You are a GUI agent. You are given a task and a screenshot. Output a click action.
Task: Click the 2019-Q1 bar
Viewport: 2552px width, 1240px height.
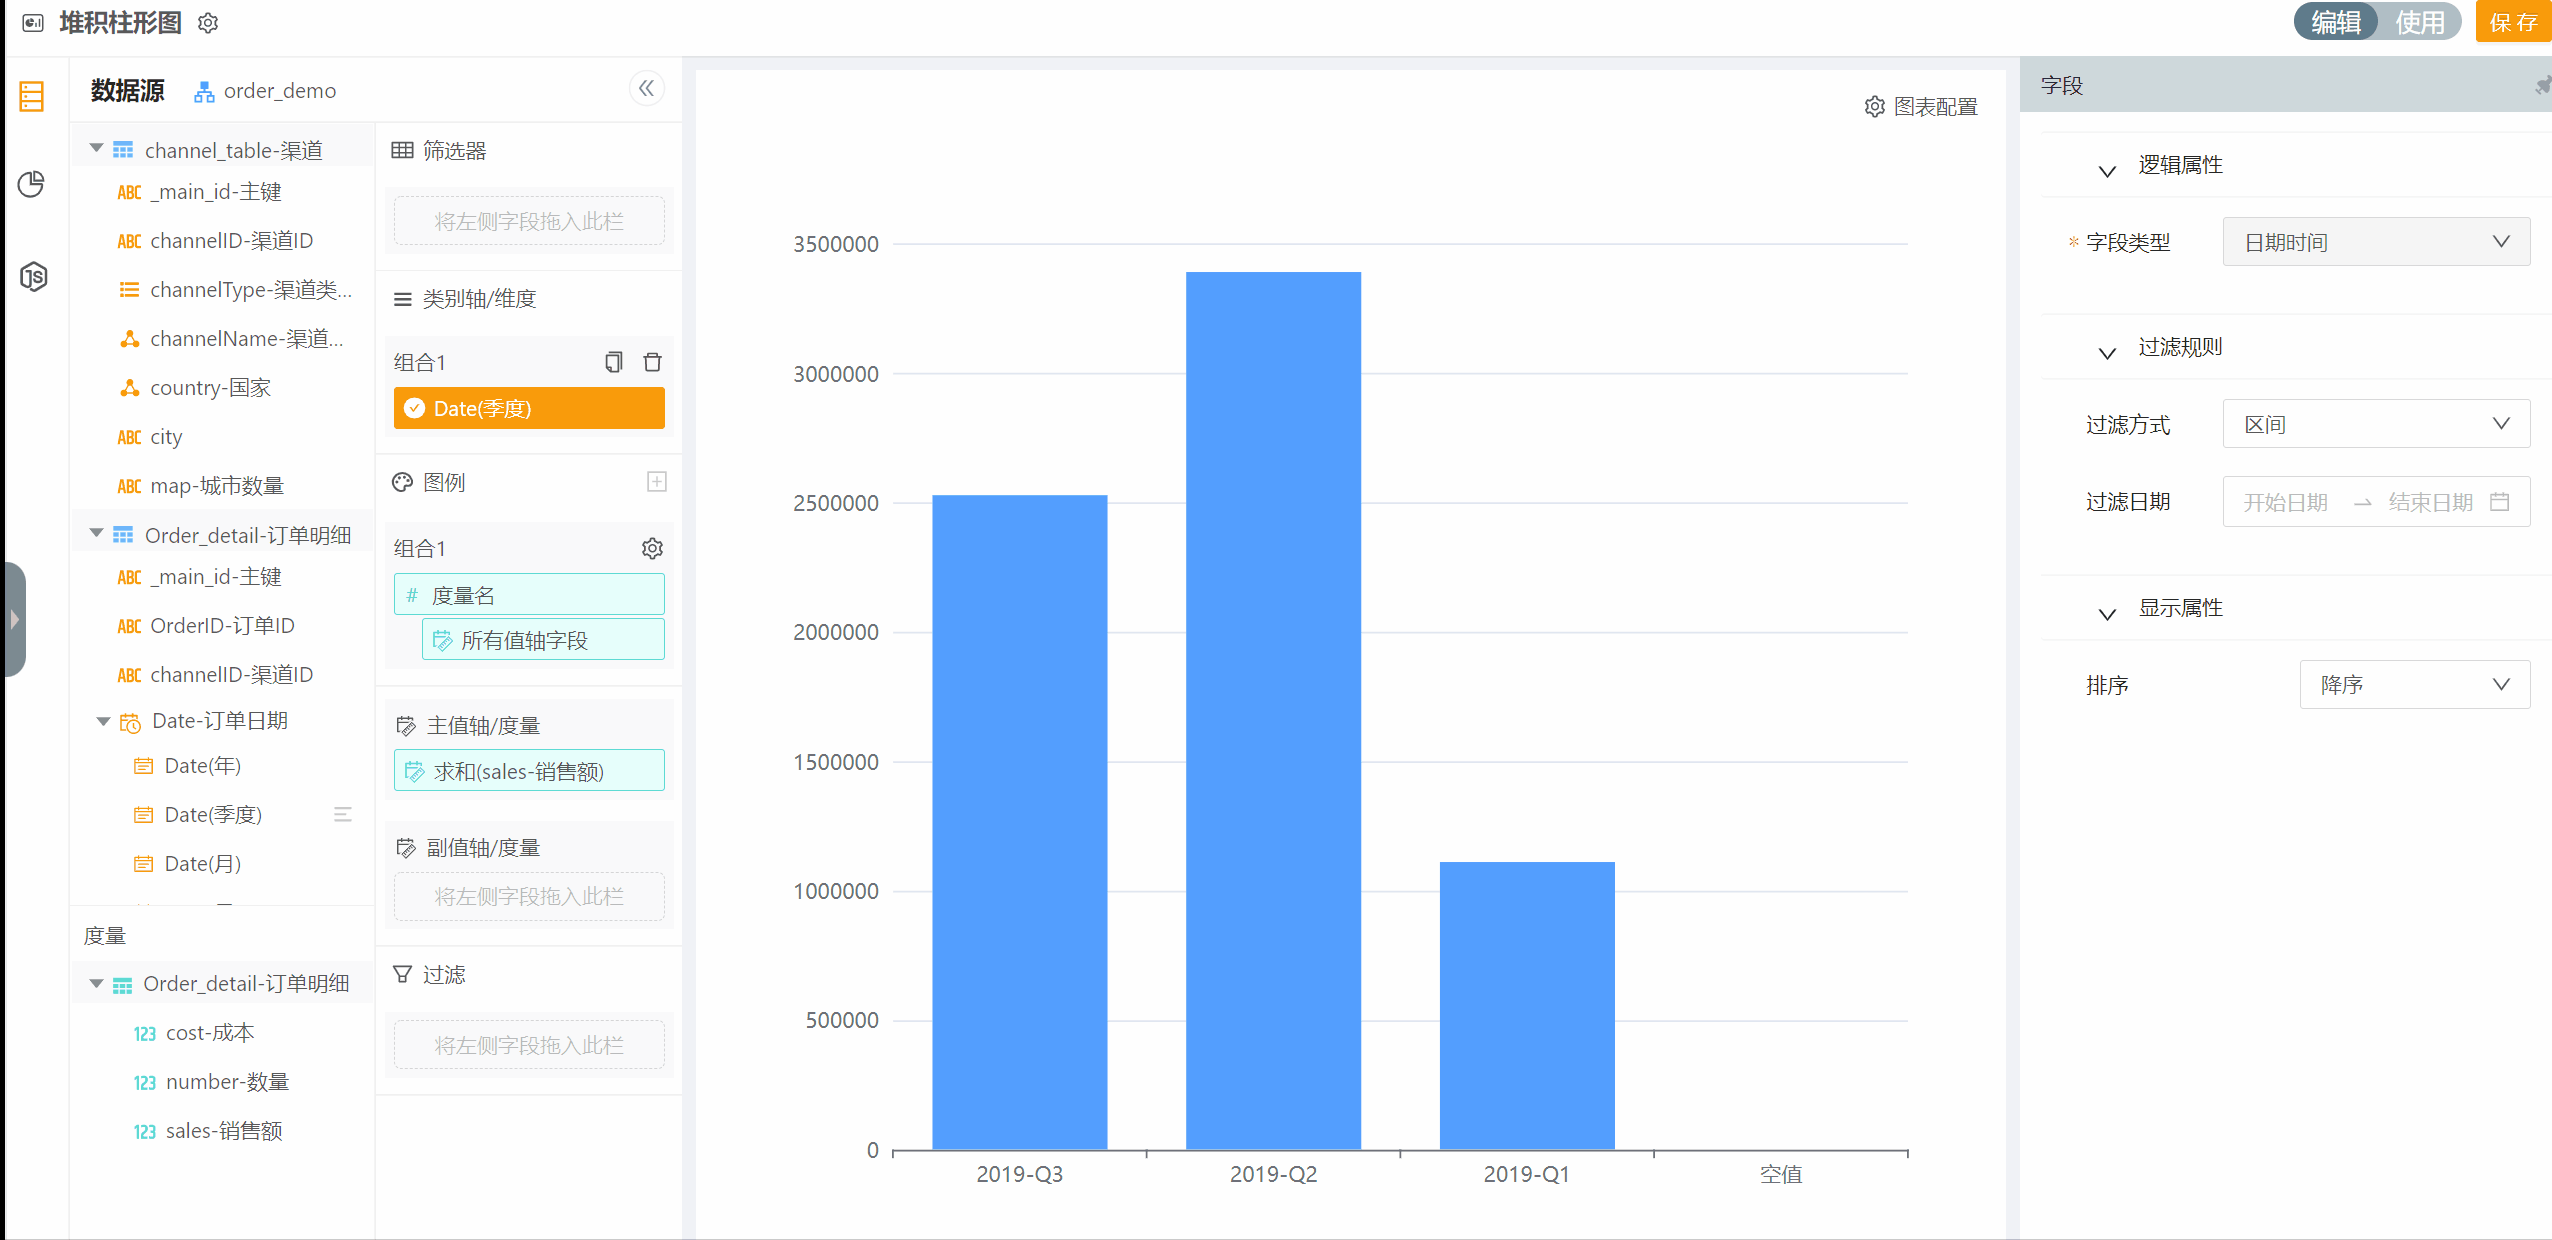click(1527, 1005)
